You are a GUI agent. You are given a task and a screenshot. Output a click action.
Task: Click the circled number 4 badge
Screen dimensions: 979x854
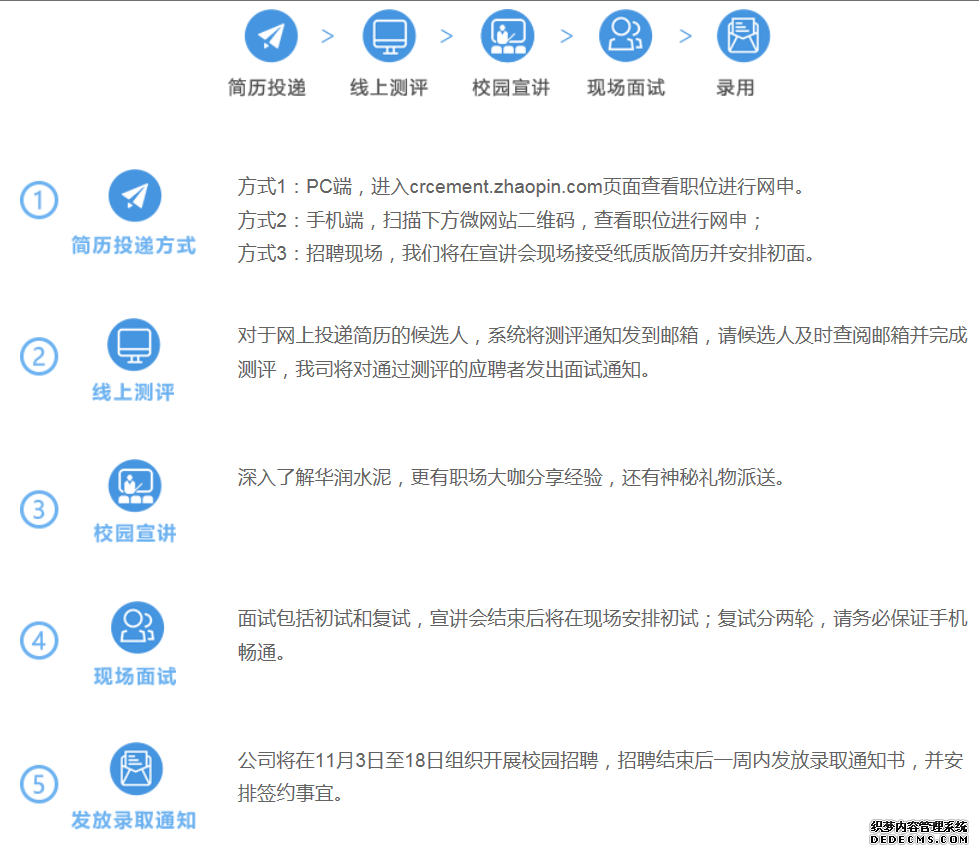pos(39,640)
